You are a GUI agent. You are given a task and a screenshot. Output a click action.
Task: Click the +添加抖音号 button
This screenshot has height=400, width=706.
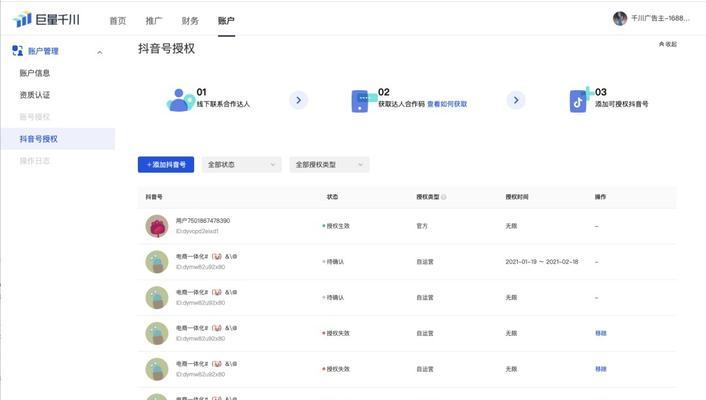166,164
